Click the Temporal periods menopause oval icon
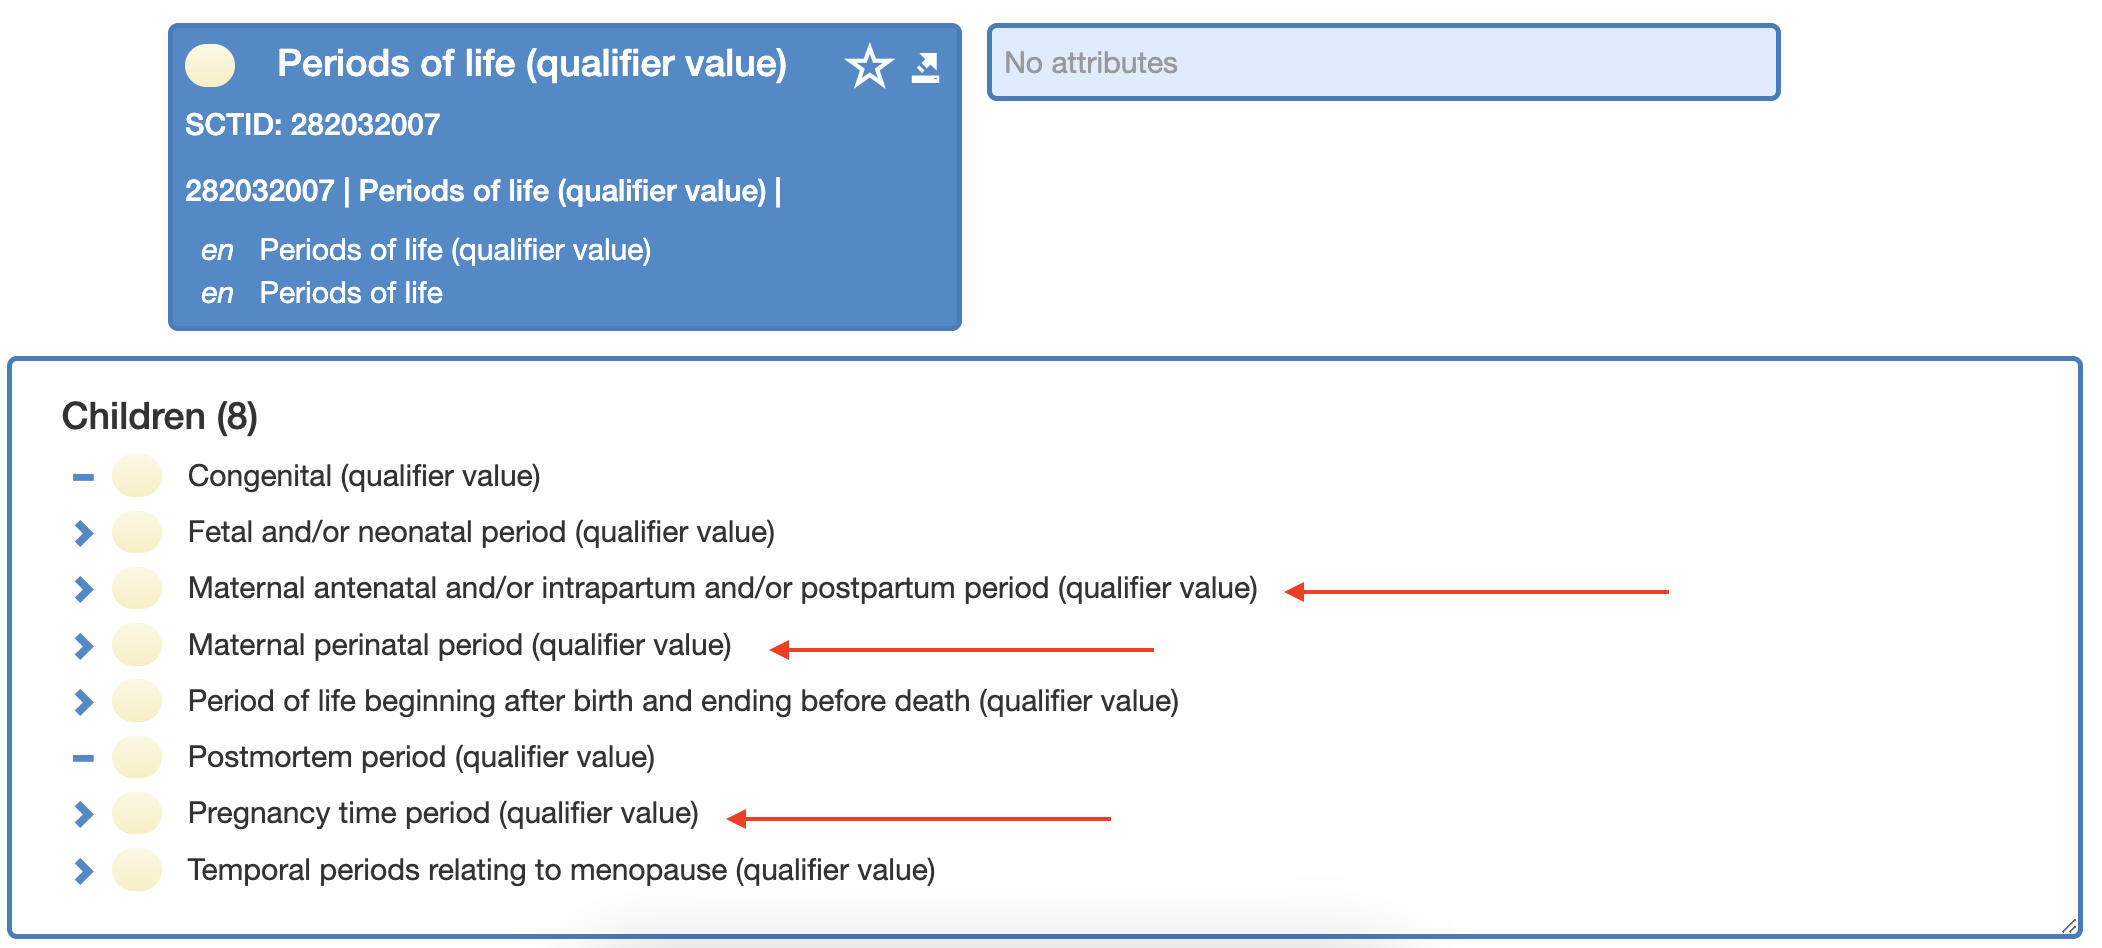The image size is (2102, 948). coord(137,870)
